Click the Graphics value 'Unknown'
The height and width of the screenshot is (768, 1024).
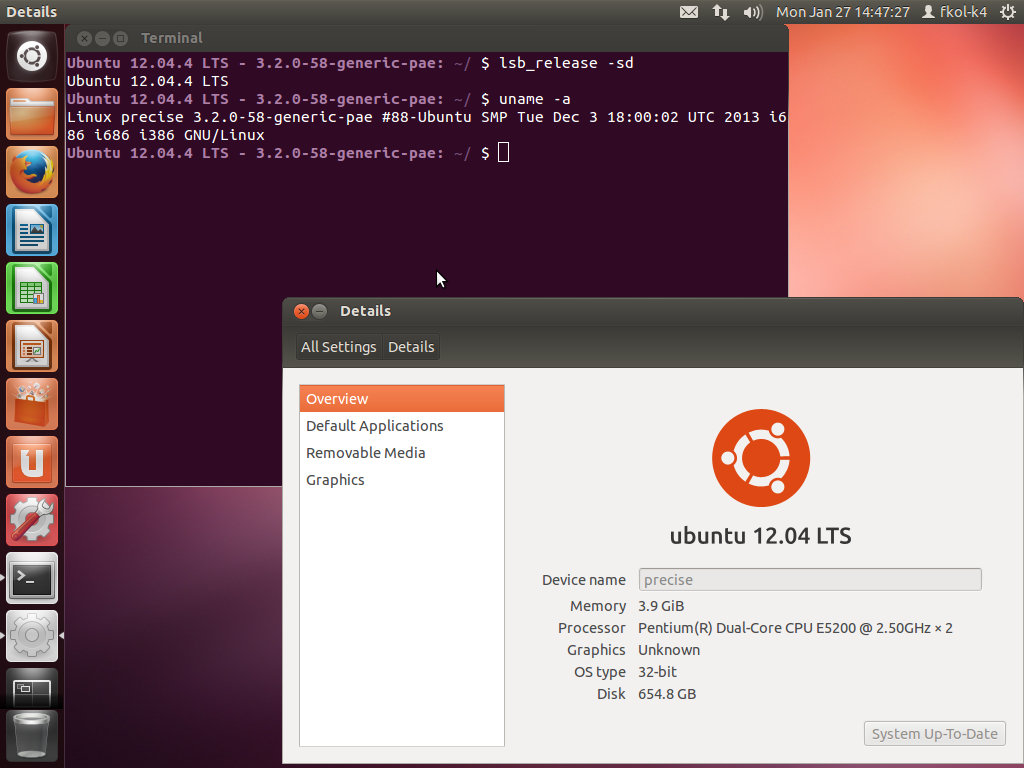[669, 650]
